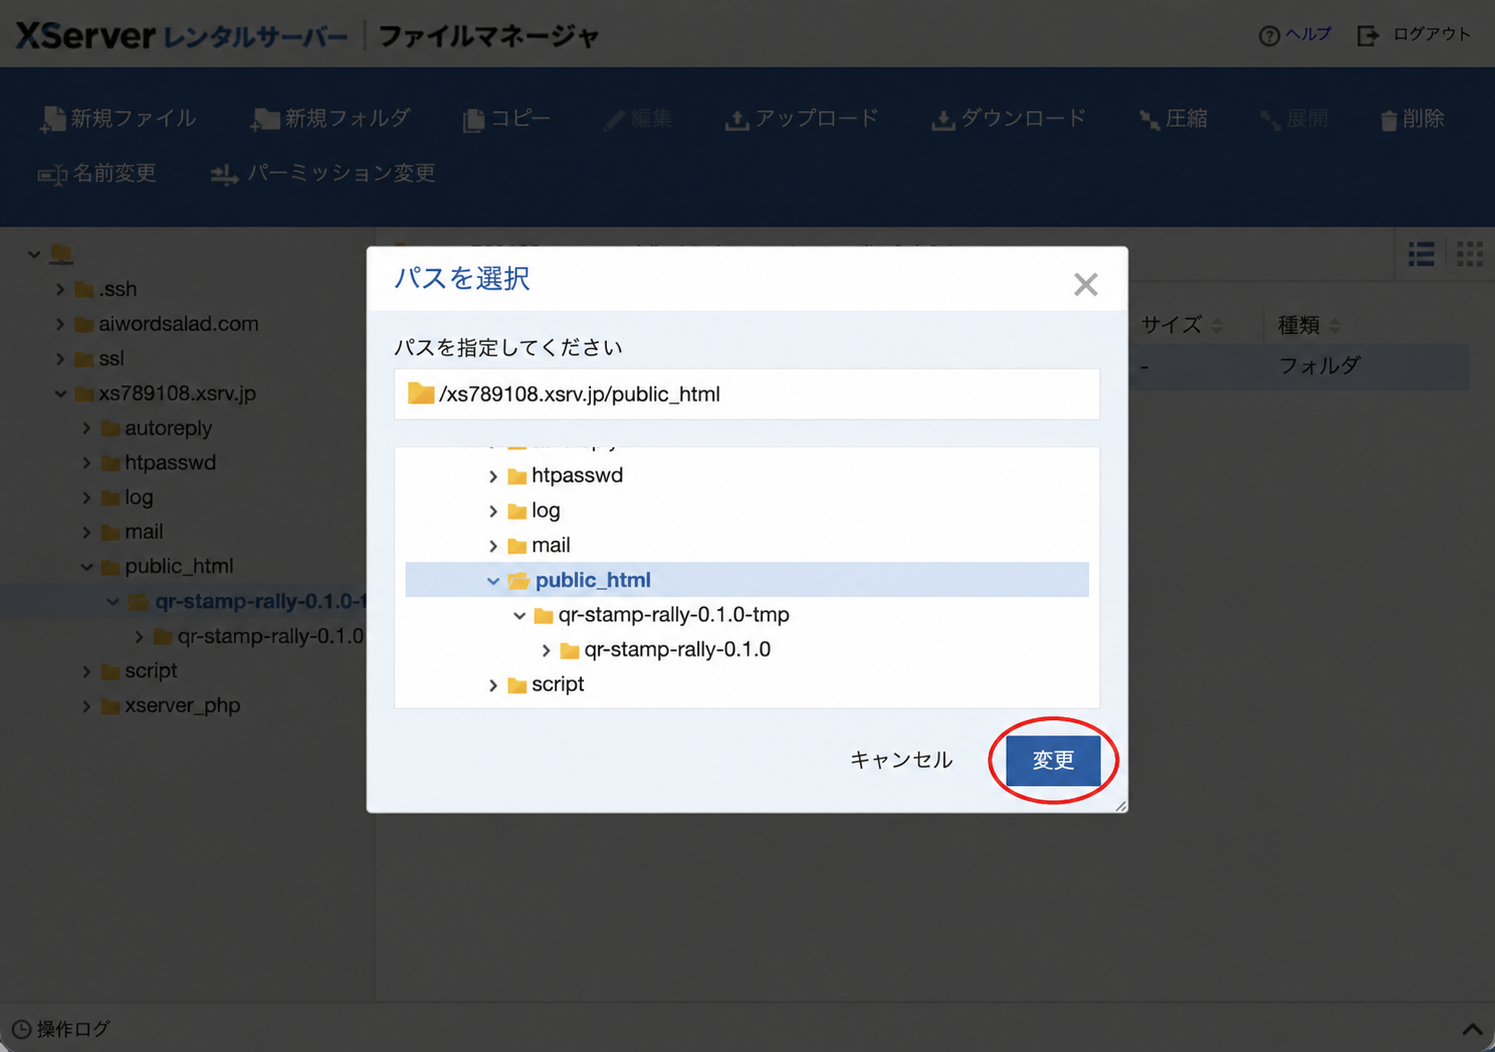Expand the ssl folder in the sidebar

pyautogui.click(x=60, y=359)
